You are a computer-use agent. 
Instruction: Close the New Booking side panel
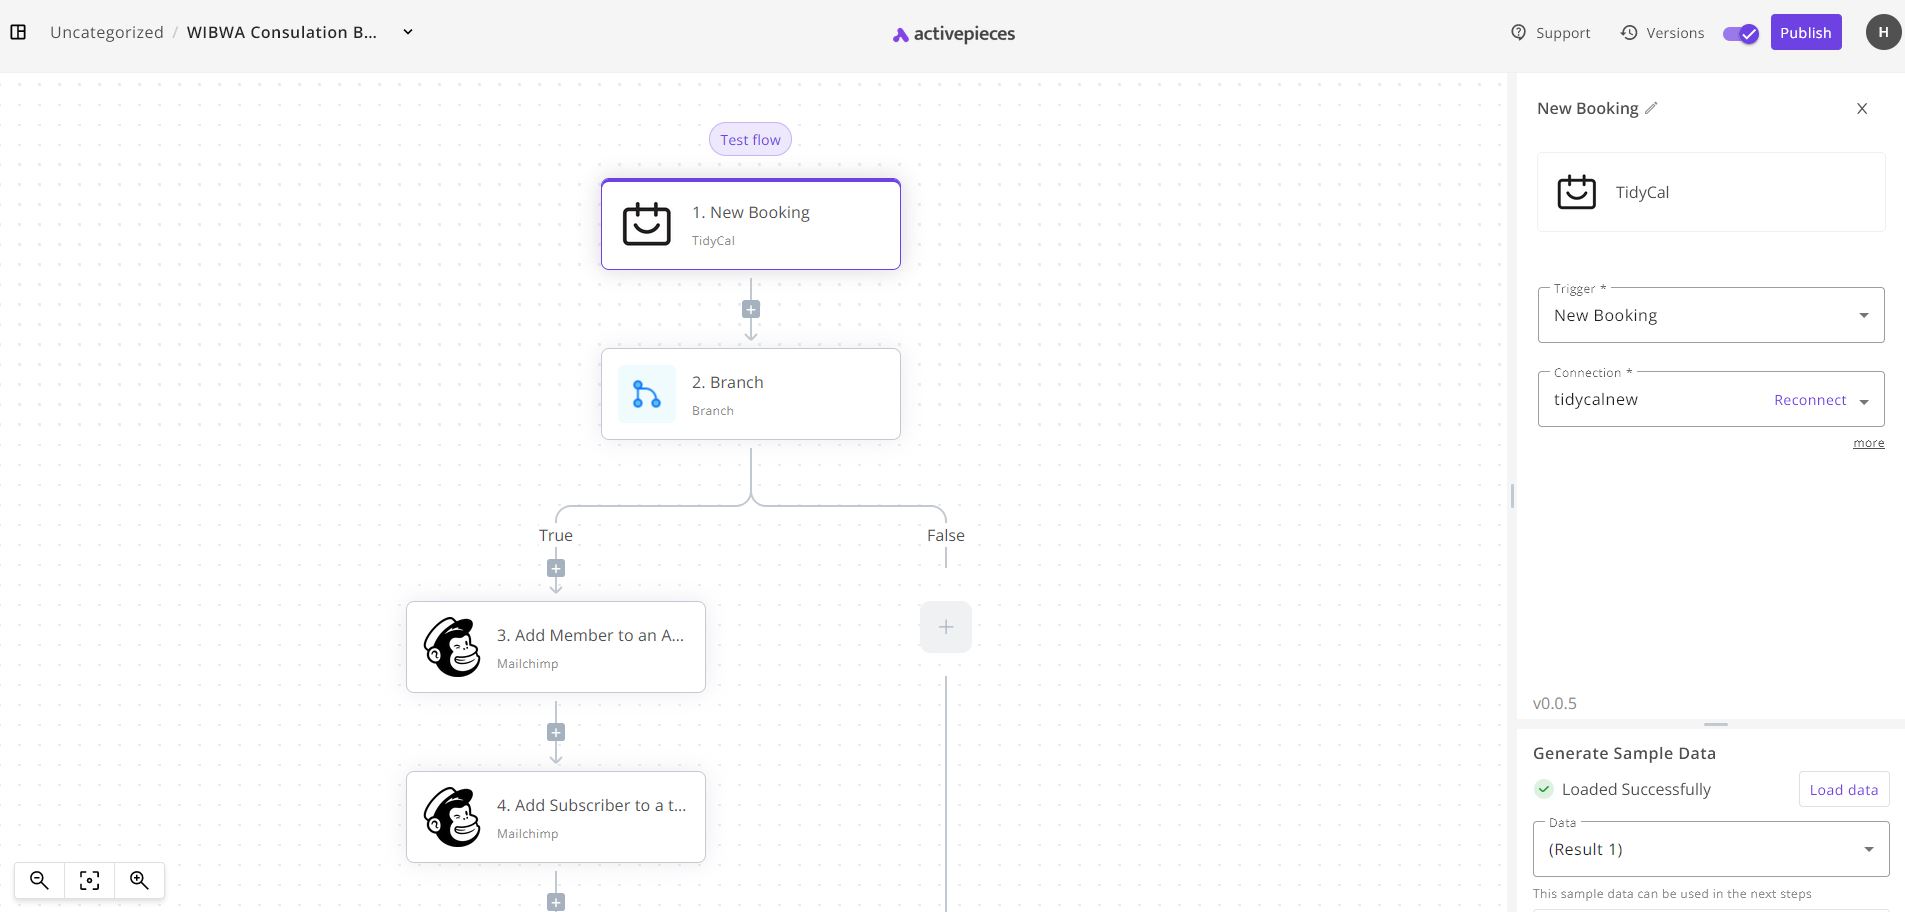[x=1862, y=108]
